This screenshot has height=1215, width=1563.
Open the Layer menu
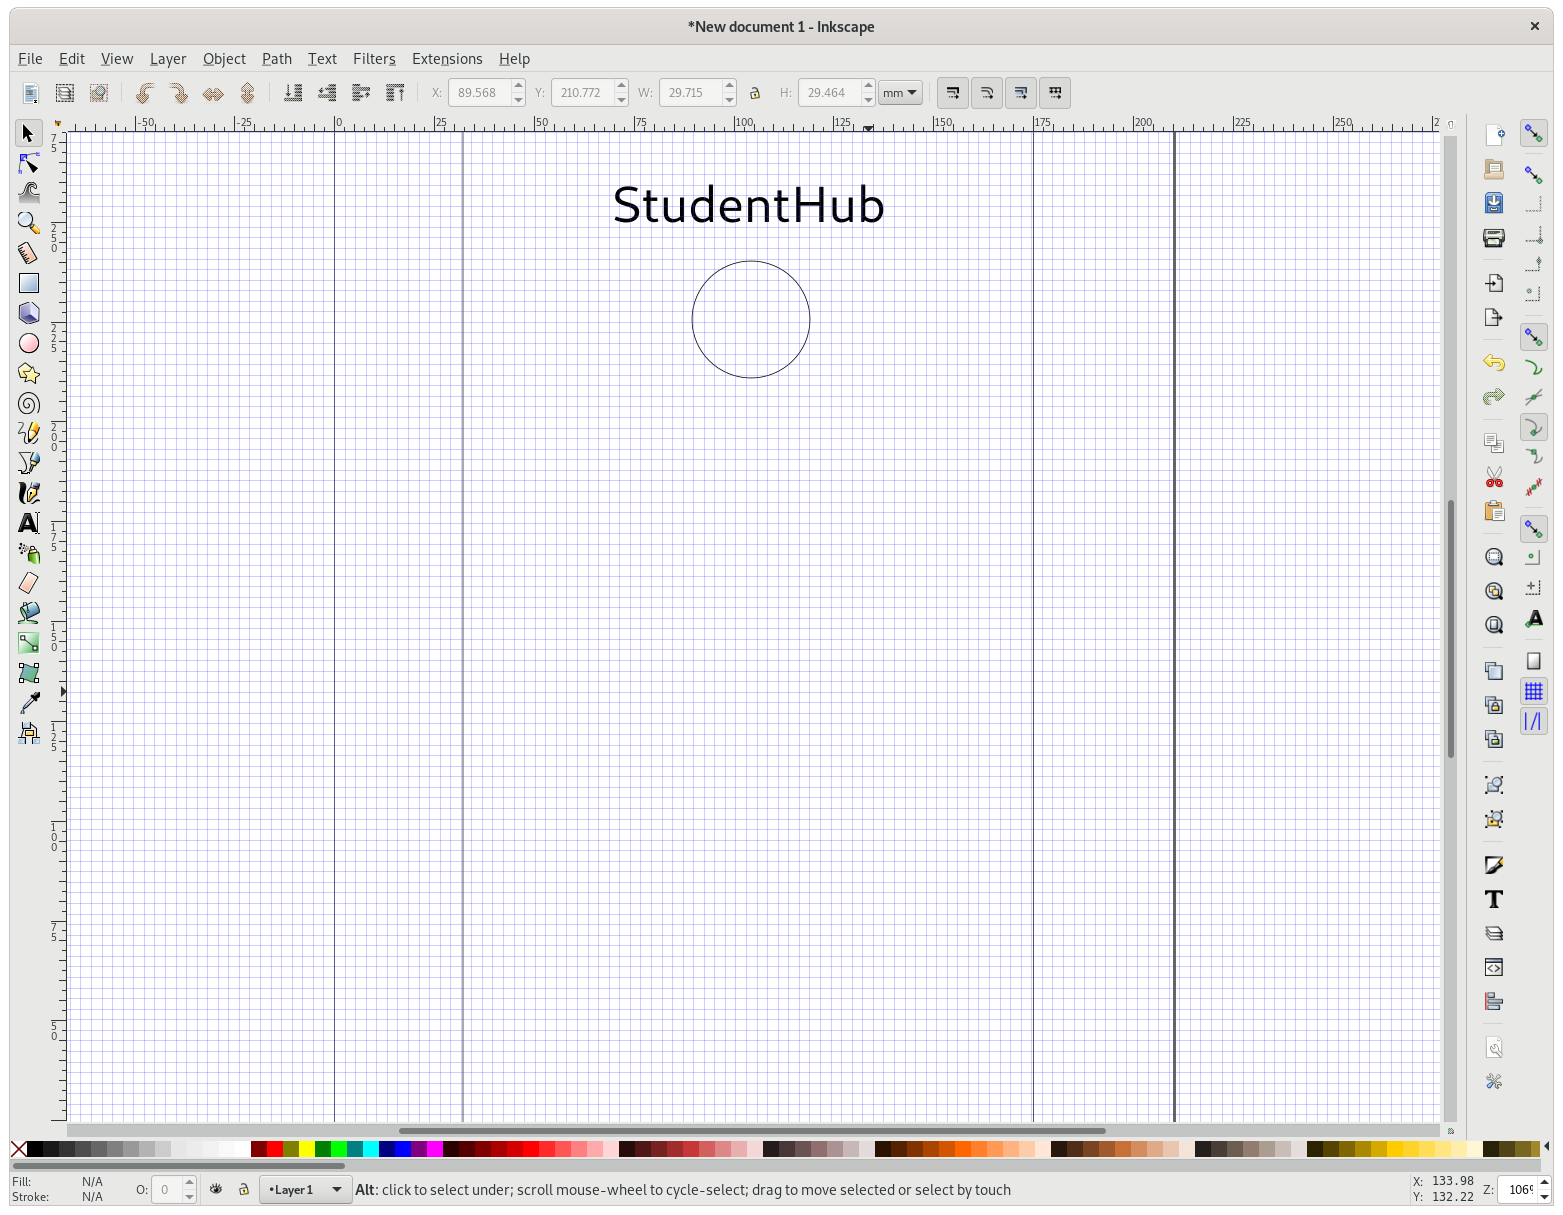pyautogui.click(x=168, y=59)
